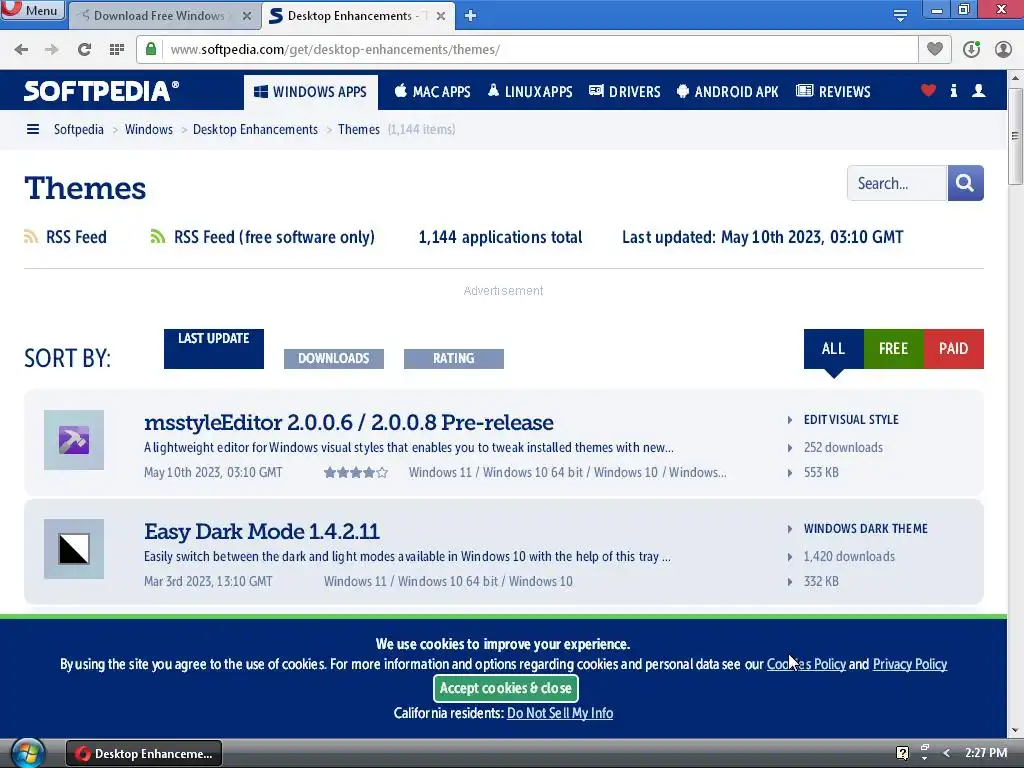Go back with the browser back arrow
Viewport: 1024px width, 768px height.
pyautogui.click(x=21, y=50)
